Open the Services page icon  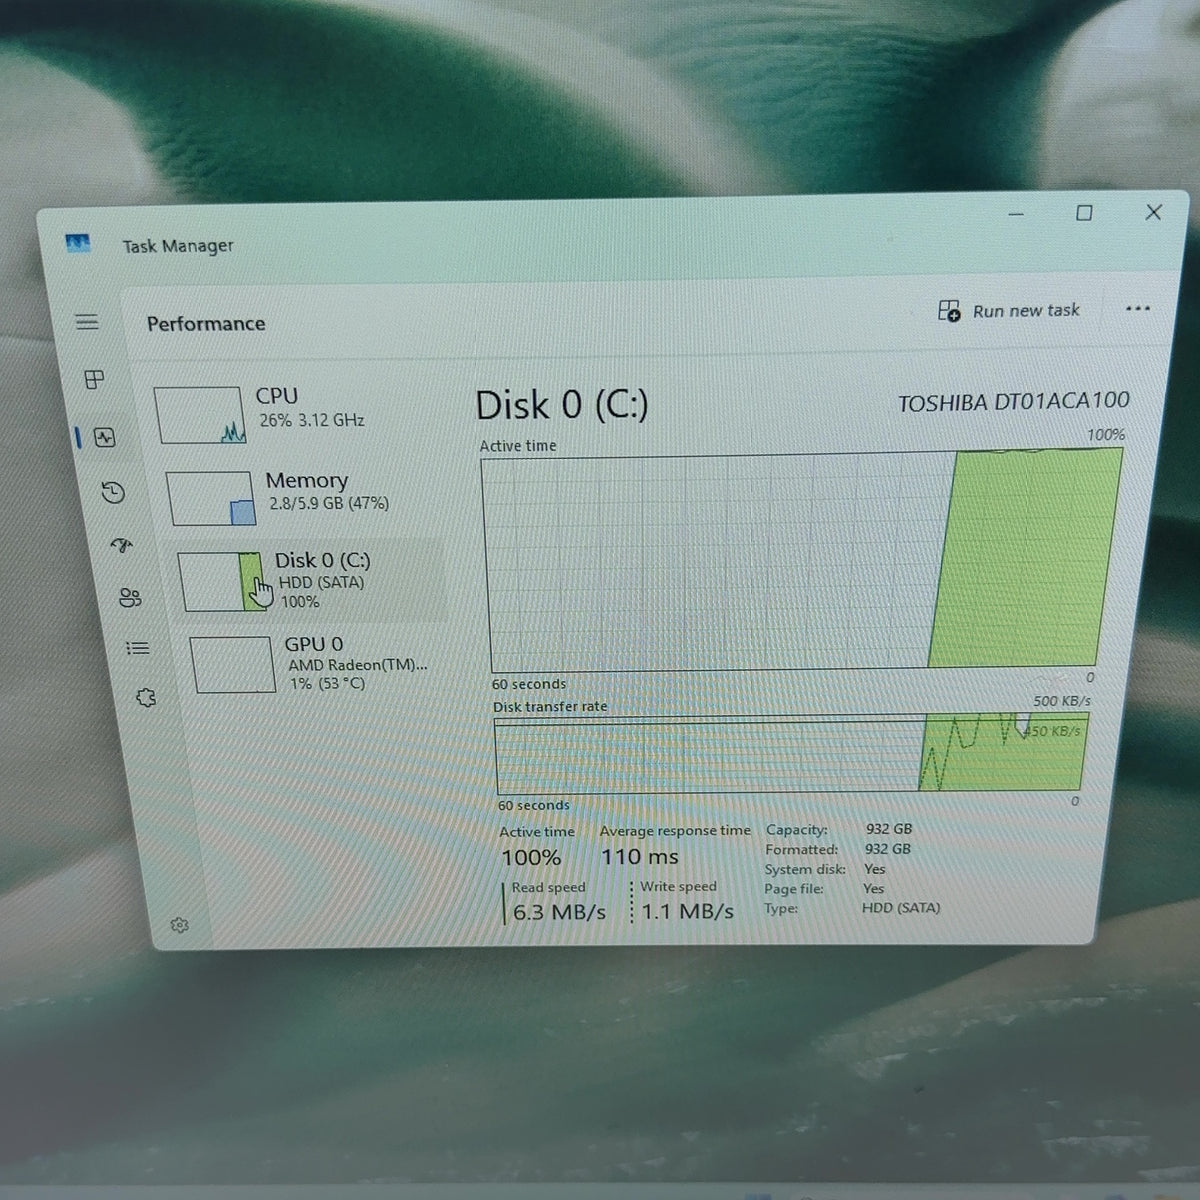pos(146,698)
